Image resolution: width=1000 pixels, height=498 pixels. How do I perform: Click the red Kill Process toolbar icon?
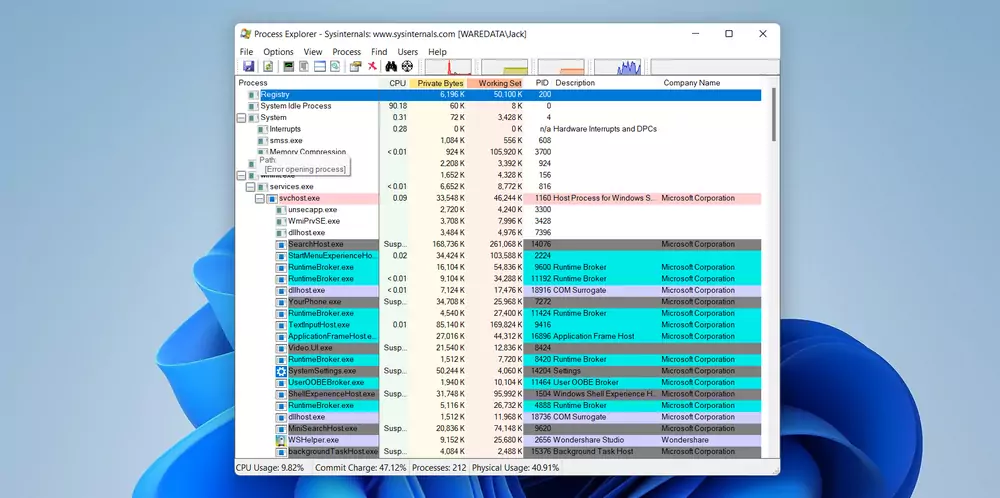372,66
